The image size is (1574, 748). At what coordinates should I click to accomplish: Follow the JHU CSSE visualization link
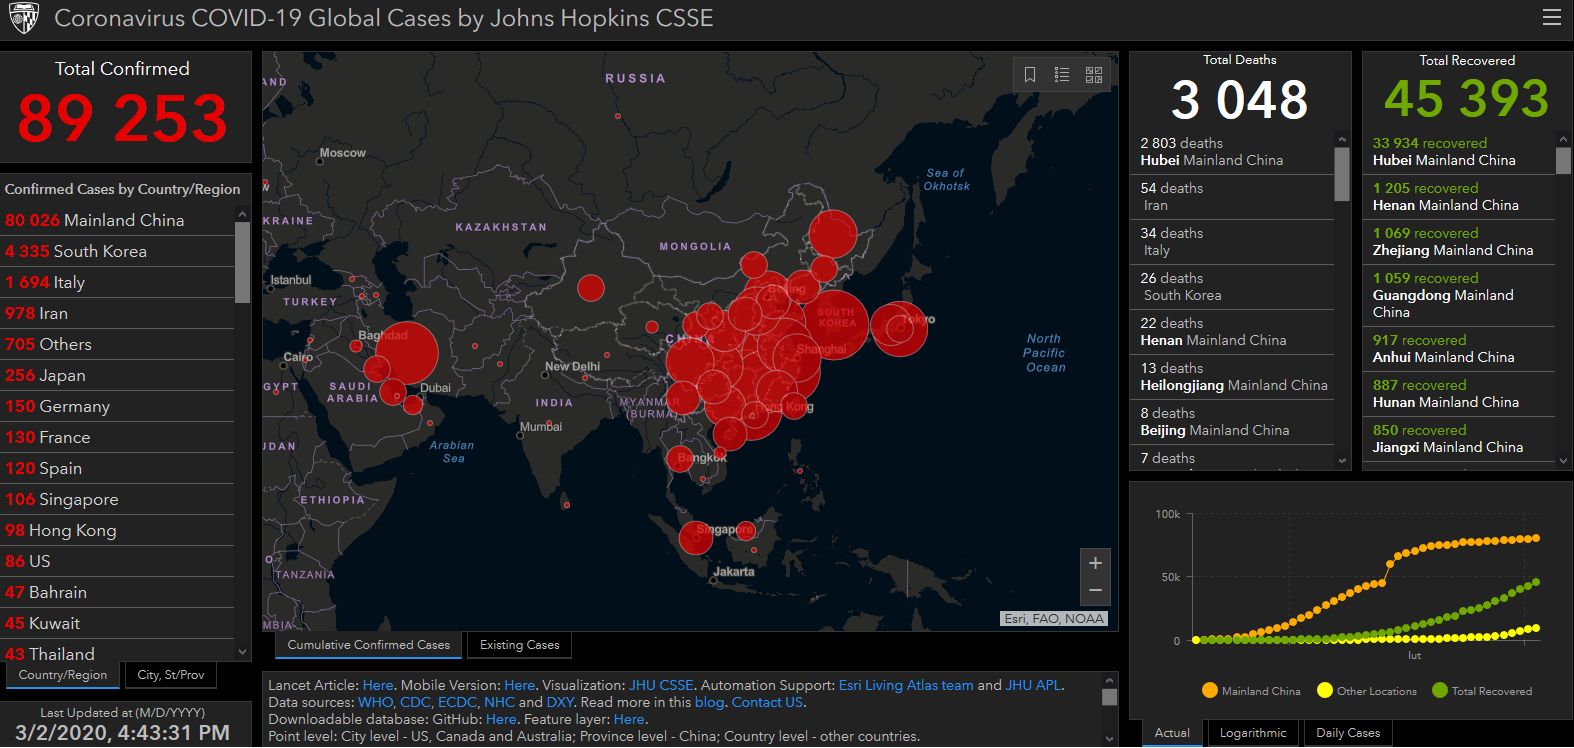[661, 685]
